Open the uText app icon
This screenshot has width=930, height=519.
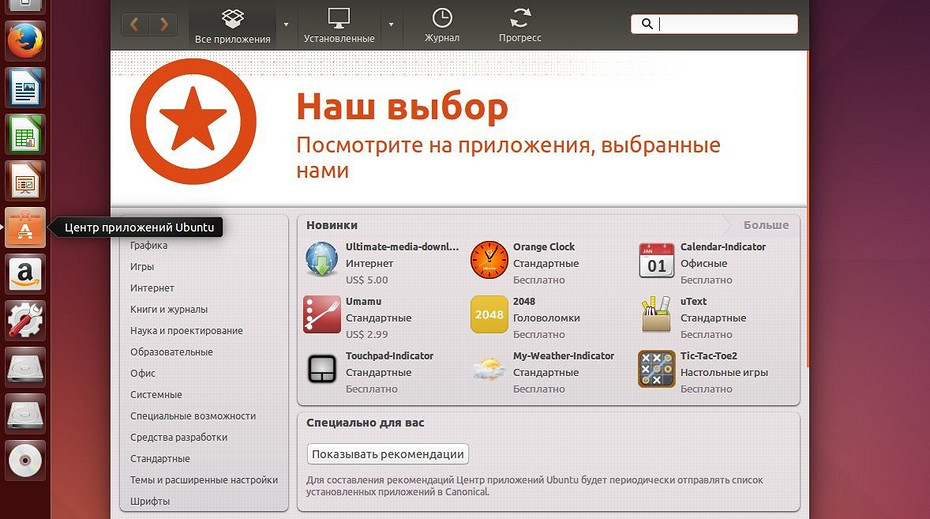(656, 315)
